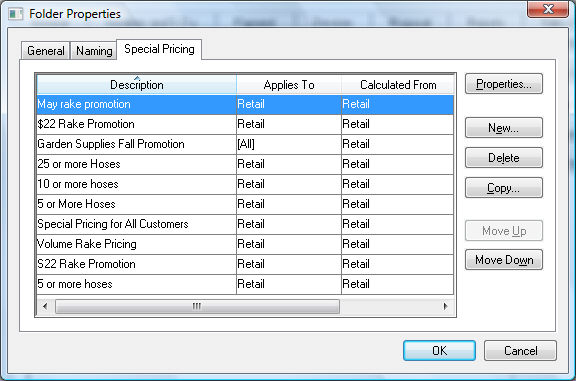Cancel the Folder Properties dialog
This screenshot has height=381, width=576.
pyautogui.click(x=520, y=351)
